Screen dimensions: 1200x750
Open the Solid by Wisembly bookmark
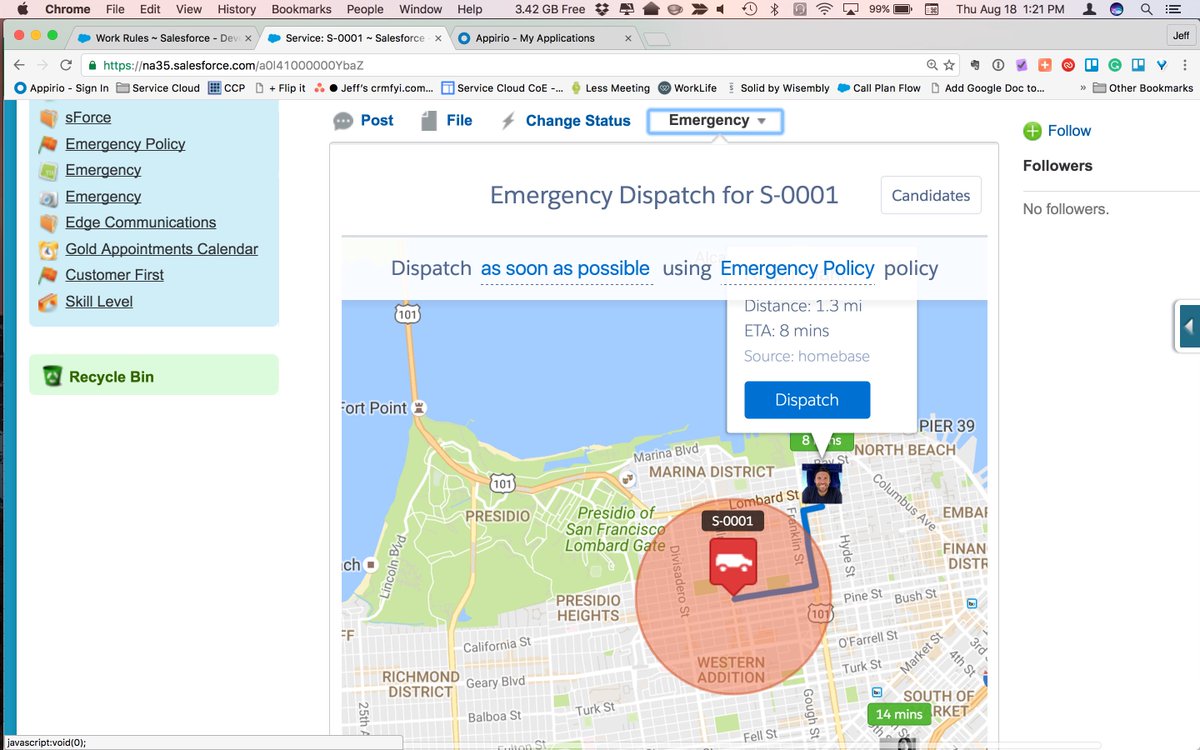[779, 88]
